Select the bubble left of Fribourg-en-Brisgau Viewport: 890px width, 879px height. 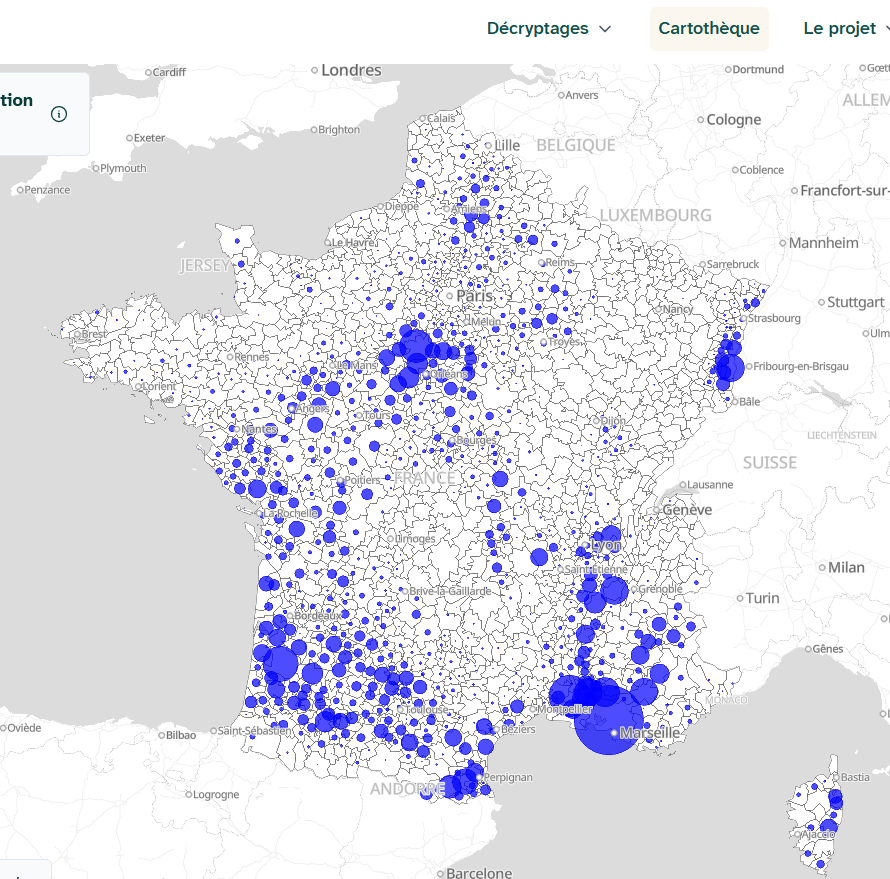(x=730, y=367)
